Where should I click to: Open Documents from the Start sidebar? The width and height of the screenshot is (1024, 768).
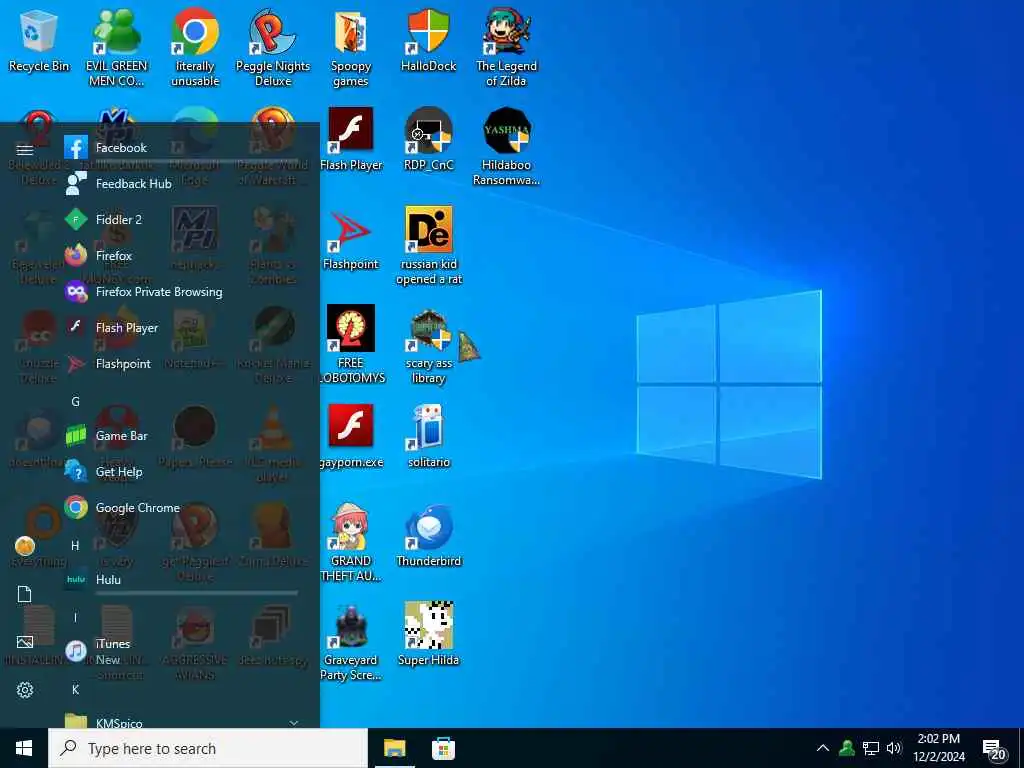point(25,594)
